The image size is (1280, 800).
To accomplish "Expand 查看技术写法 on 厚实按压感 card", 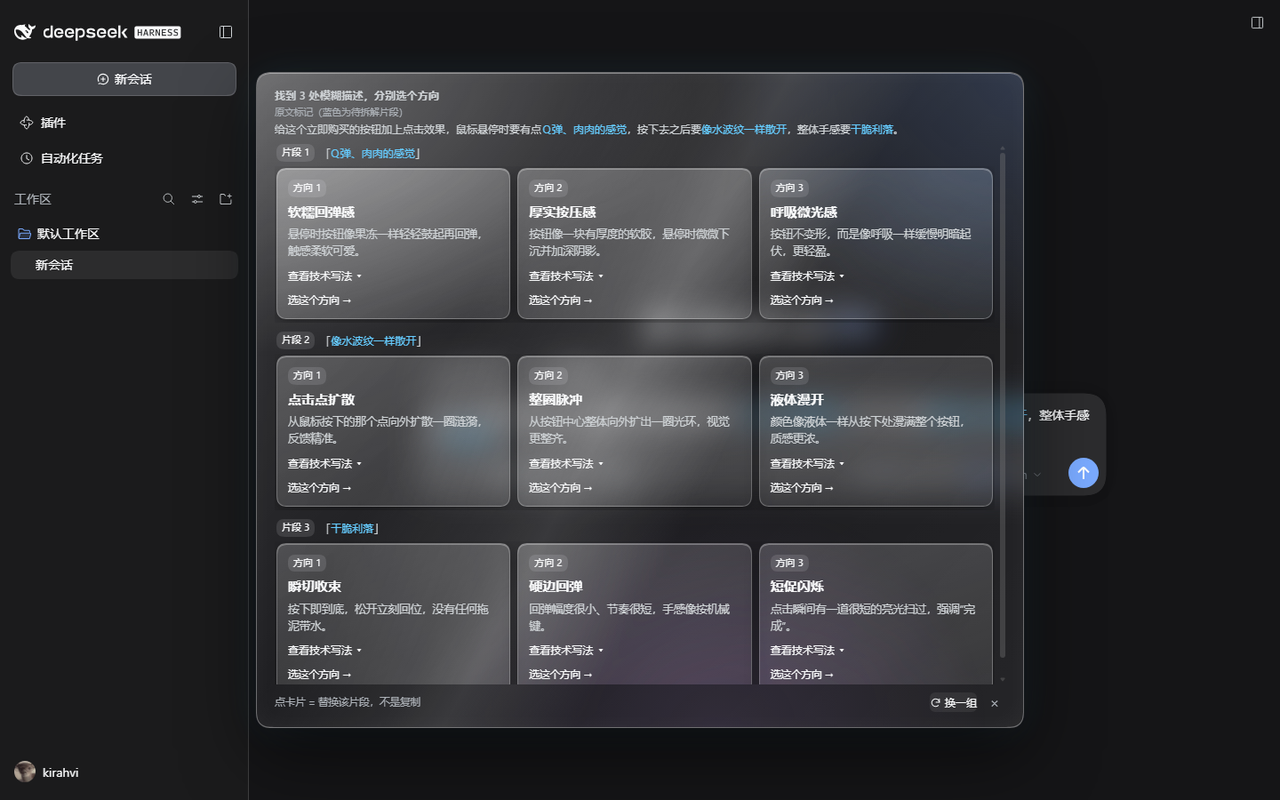I will click(x=566, y=276).
